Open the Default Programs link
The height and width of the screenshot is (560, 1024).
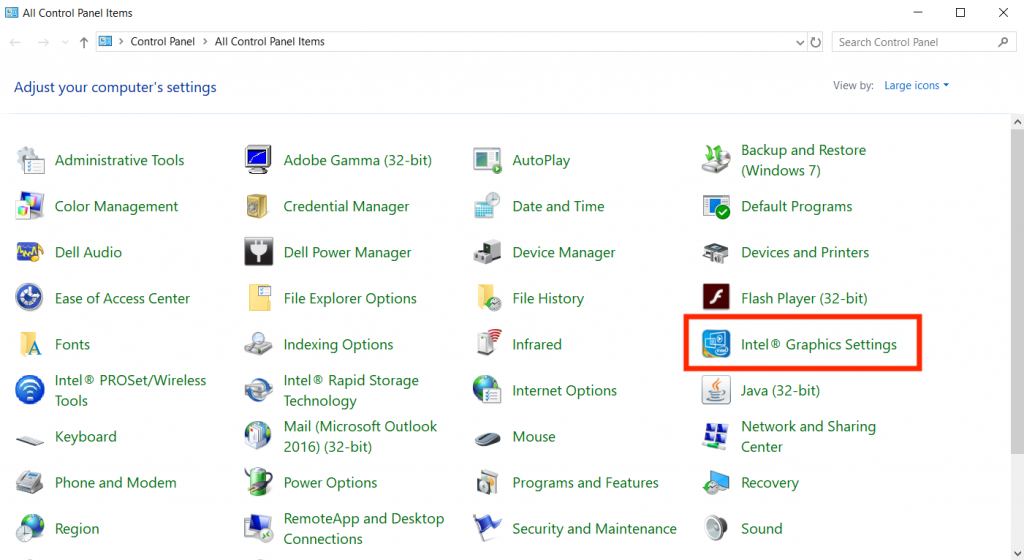(x=797, y=206)
